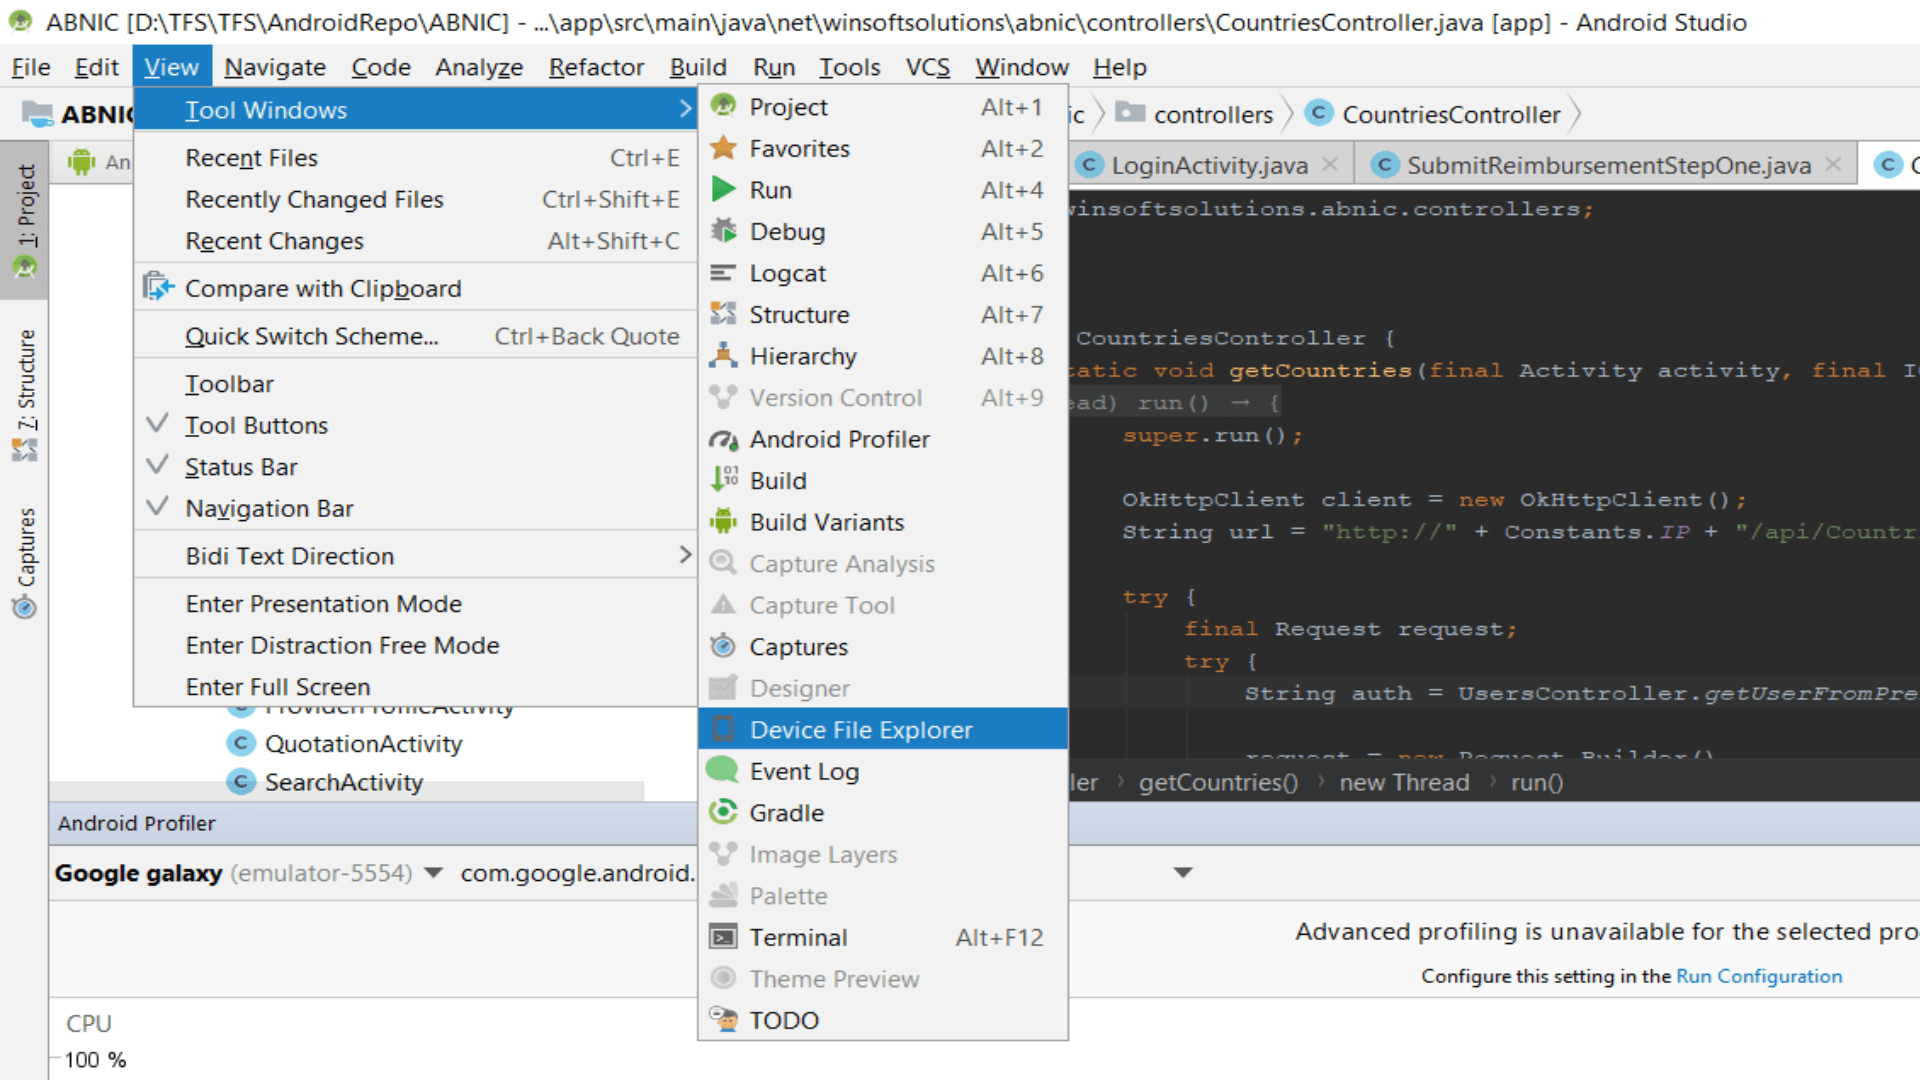1920x1080 pixels.
Task: Open the Navigate menu
Action: pos(275,67)
